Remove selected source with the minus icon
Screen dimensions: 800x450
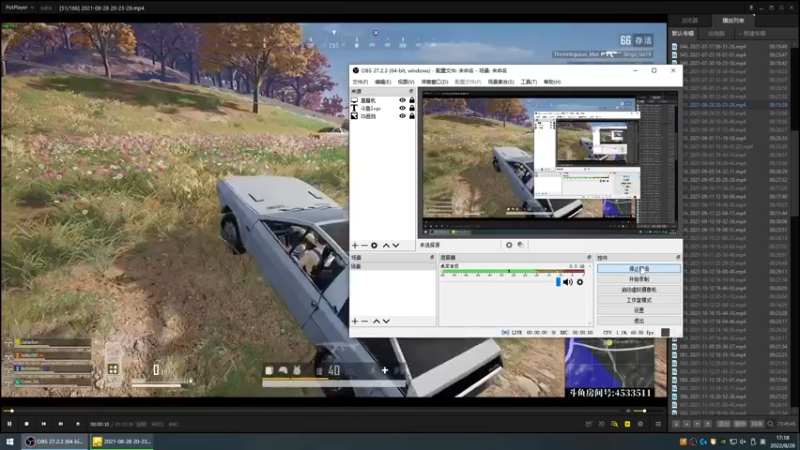pos(364,245)
